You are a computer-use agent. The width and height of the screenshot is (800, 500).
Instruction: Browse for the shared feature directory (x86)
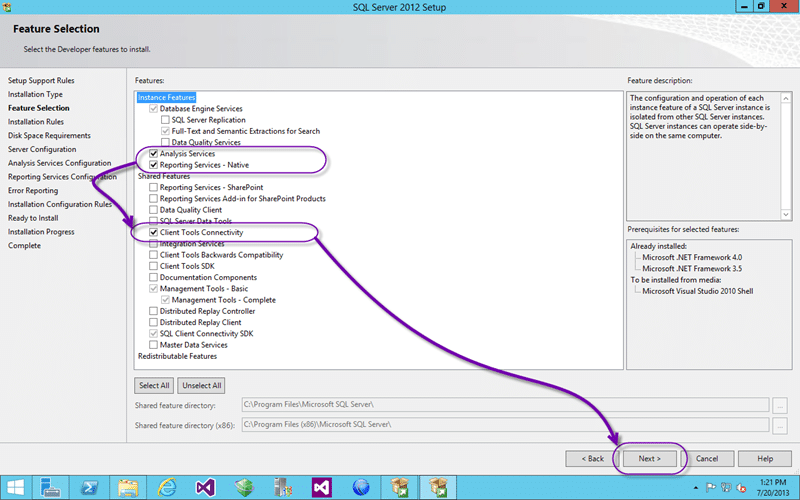tap(780, 426)
